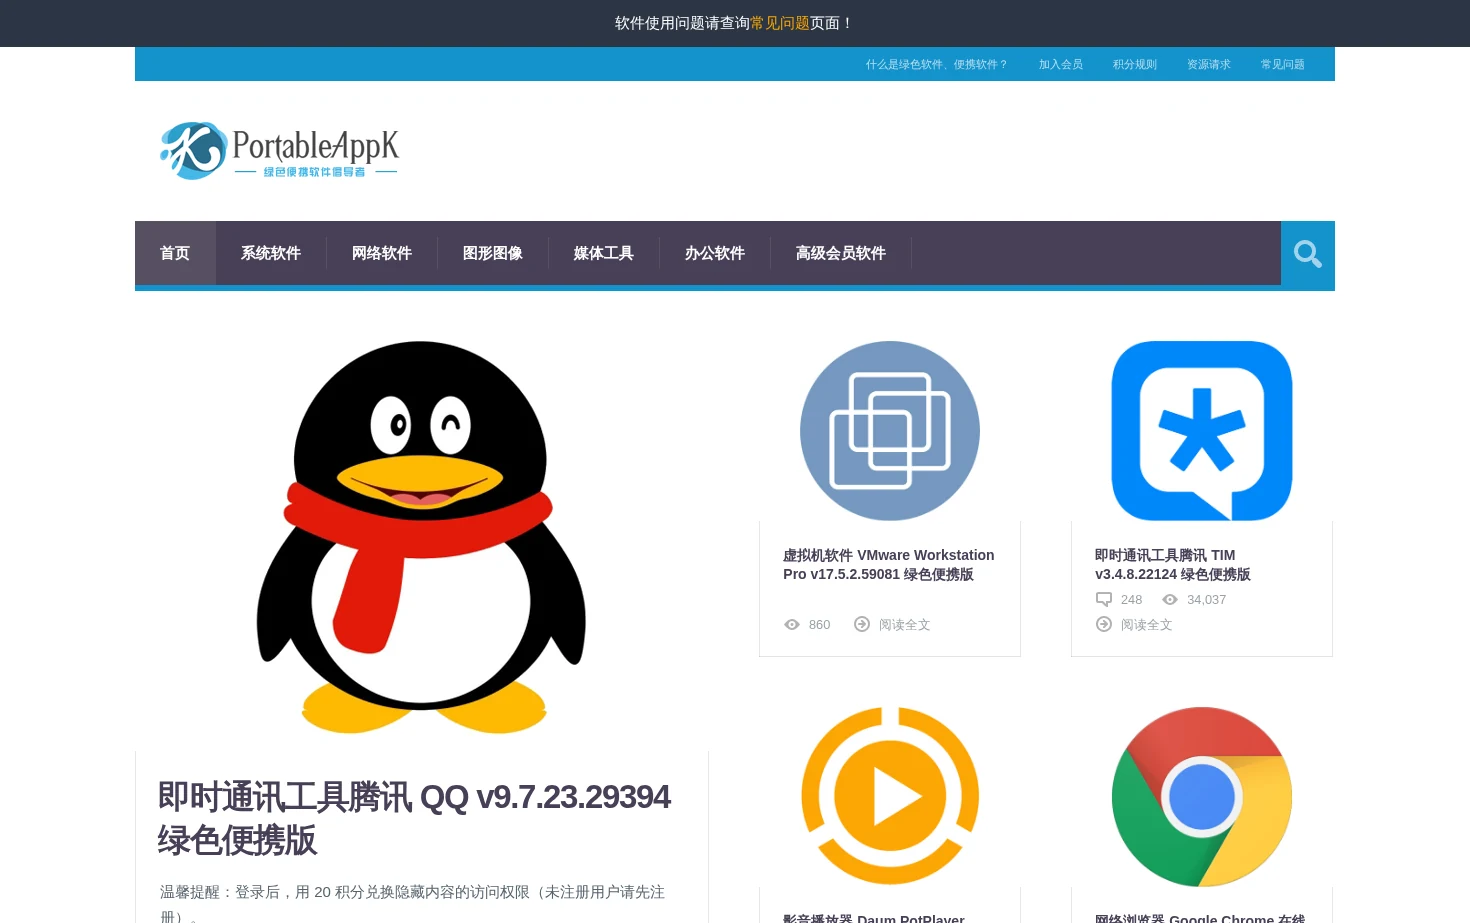Open 腾讯 TIM v3.4.8.22124 article title
Viewport: 1470px width, 923px height.
point(1173,565)
